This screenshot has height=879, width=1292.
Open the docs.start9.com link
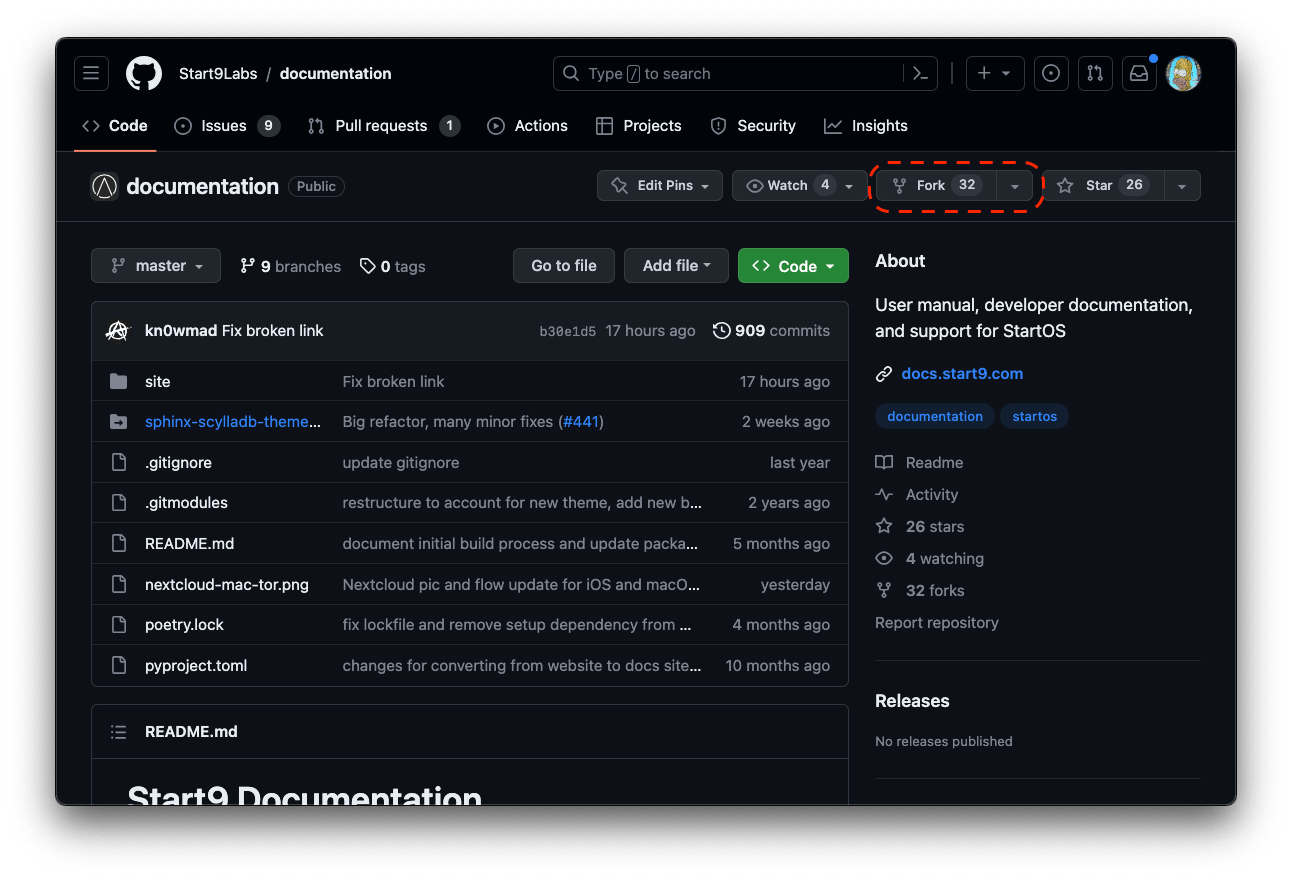coord(962,374)
